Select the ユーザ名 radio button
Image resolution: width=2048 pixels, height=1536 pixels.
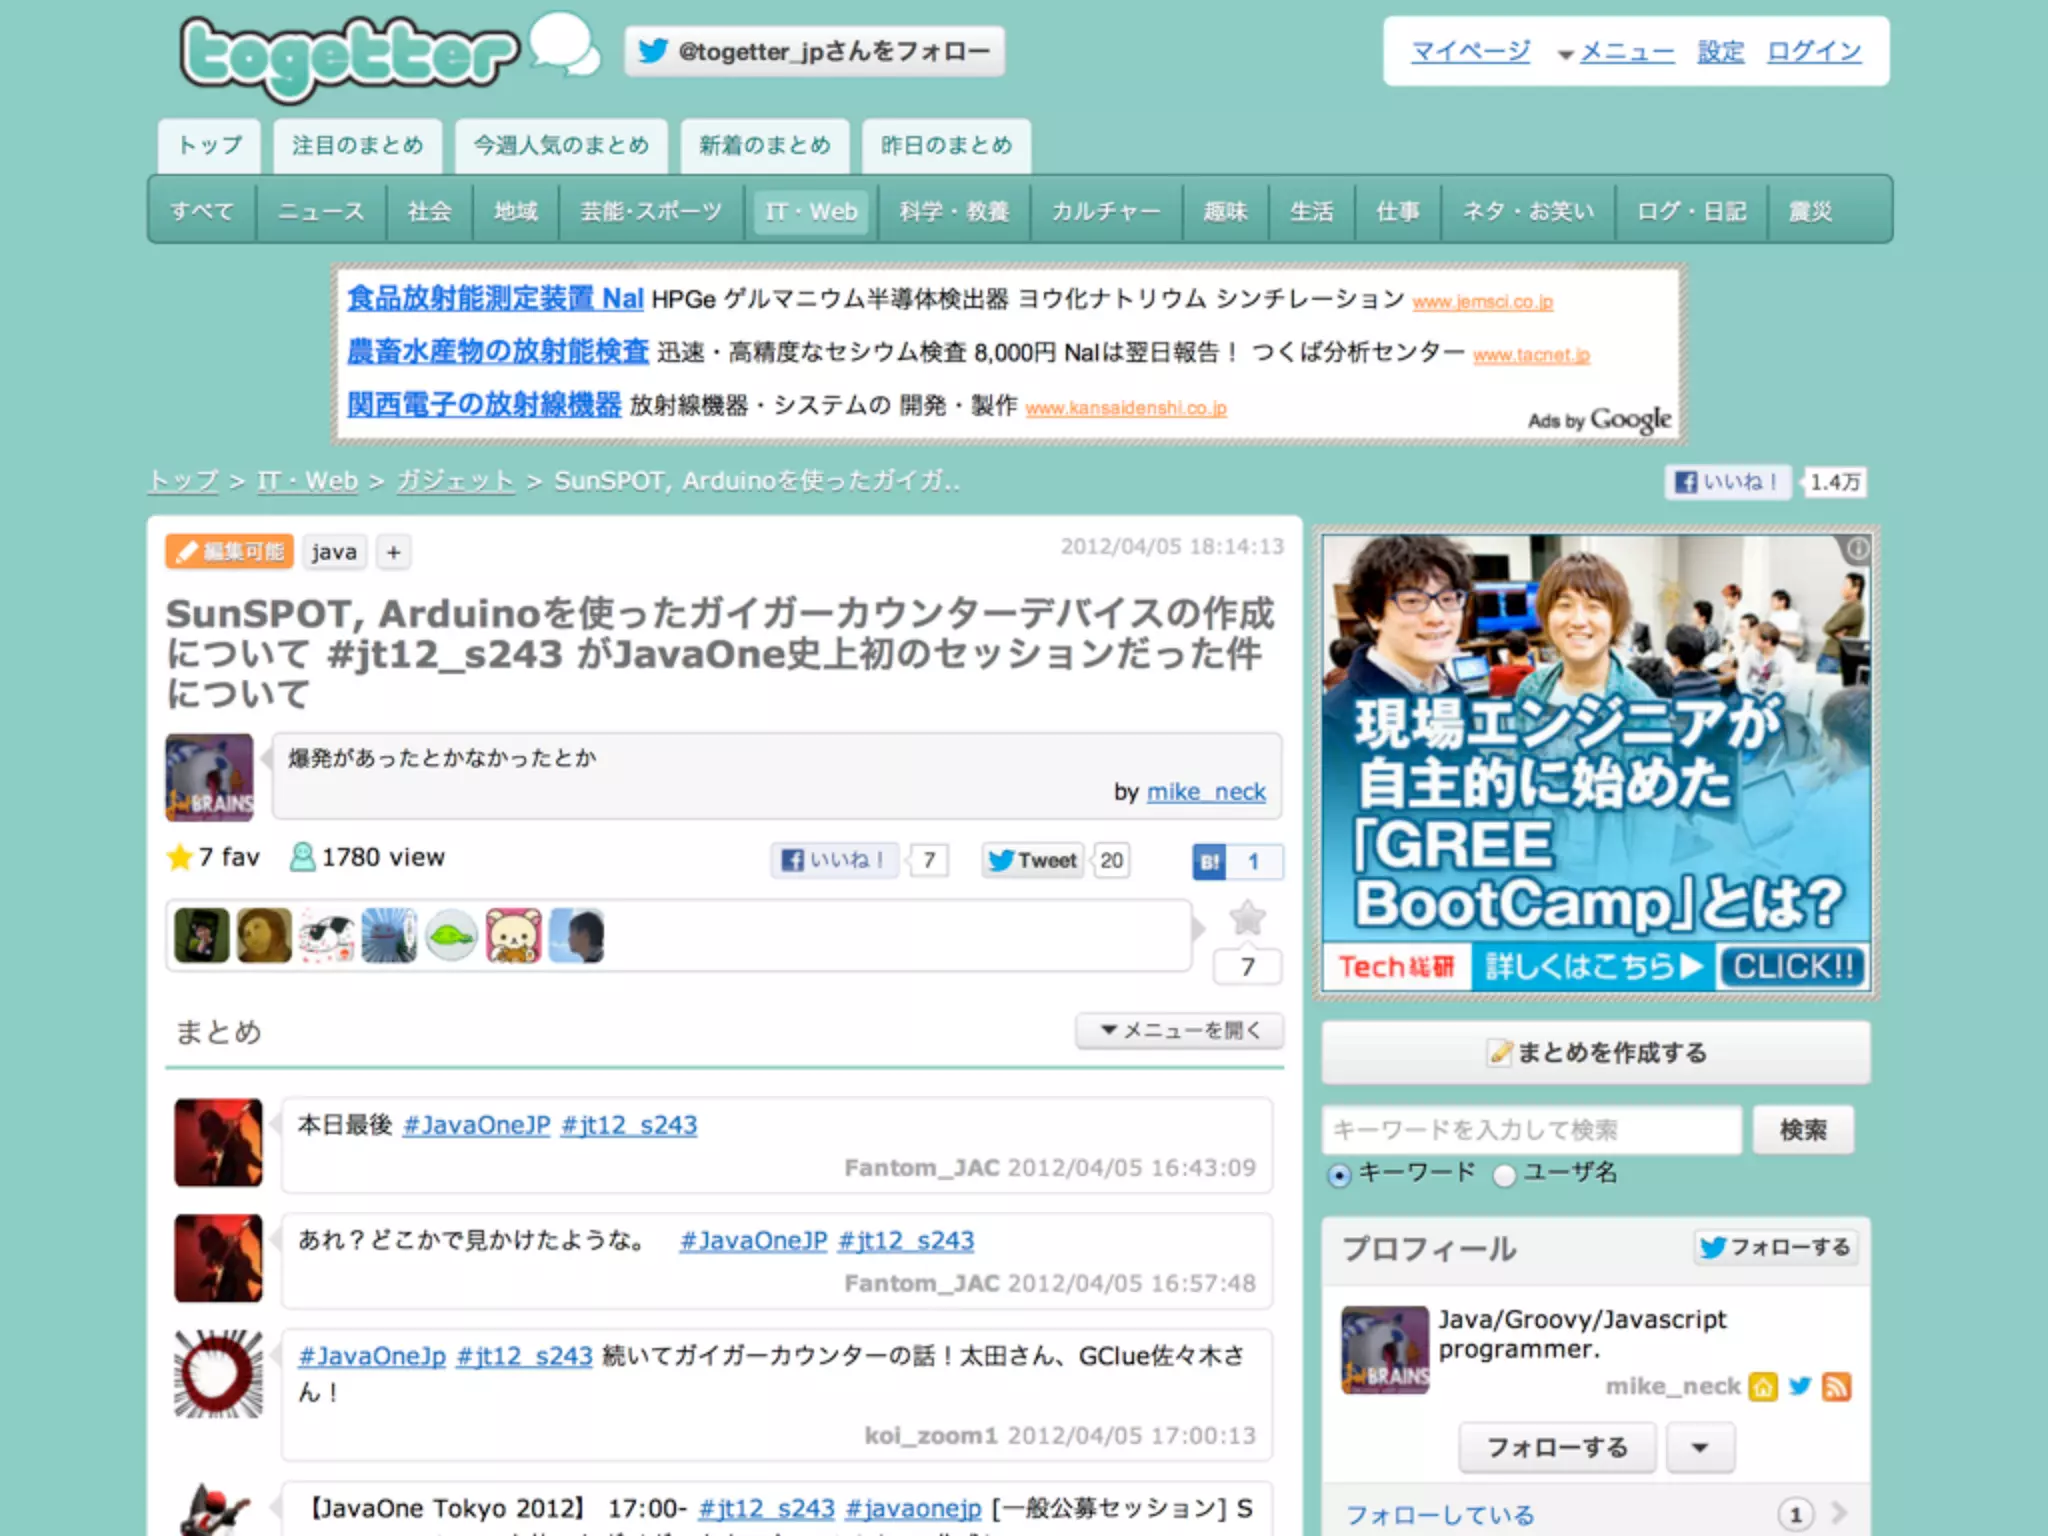(1504, 1175)
